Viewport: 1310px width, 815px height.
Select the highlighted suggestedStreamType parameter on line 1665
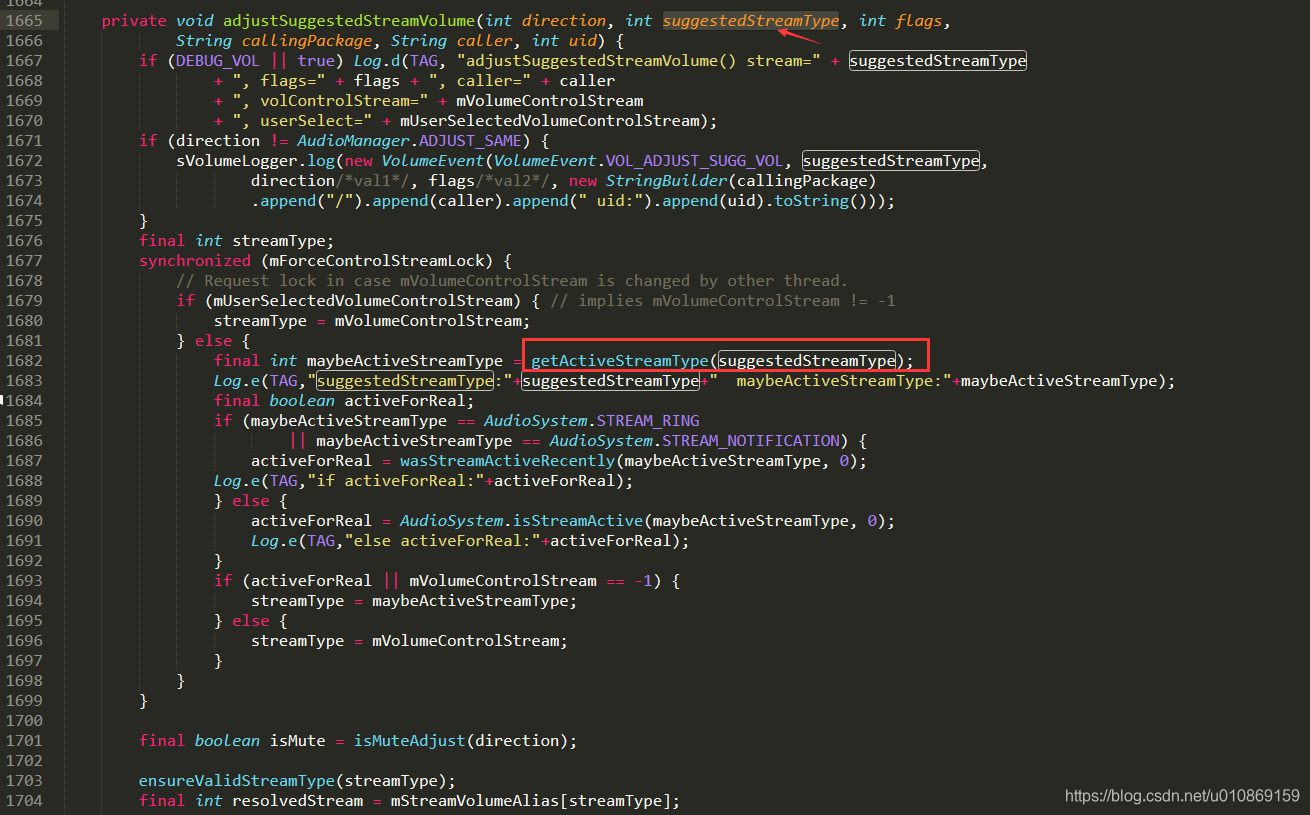[751, 21]
